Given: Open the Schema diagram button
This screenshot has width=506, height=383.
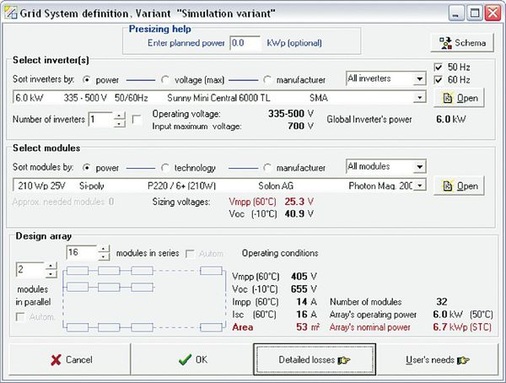Looking at the screenshot, I should pyautogui.click(x=462, y=43).
